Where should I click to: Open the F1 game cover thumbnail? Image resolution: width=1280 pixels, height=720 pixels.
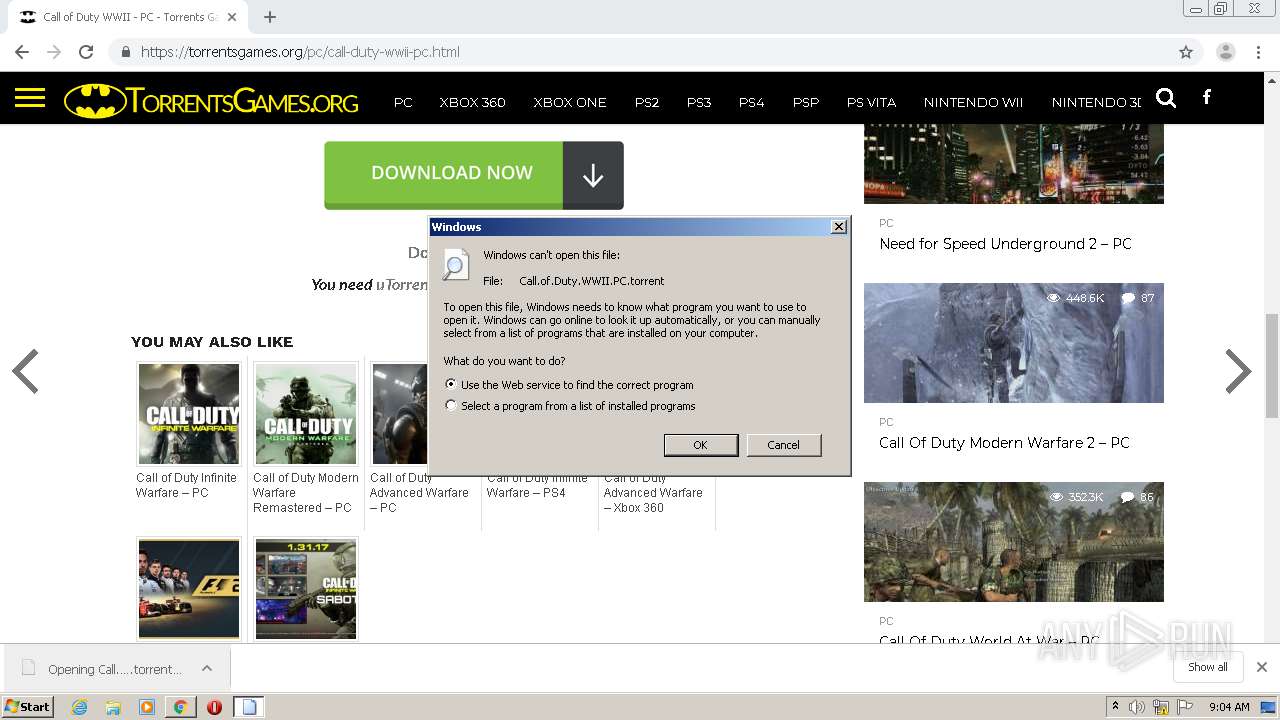[189, 589]
